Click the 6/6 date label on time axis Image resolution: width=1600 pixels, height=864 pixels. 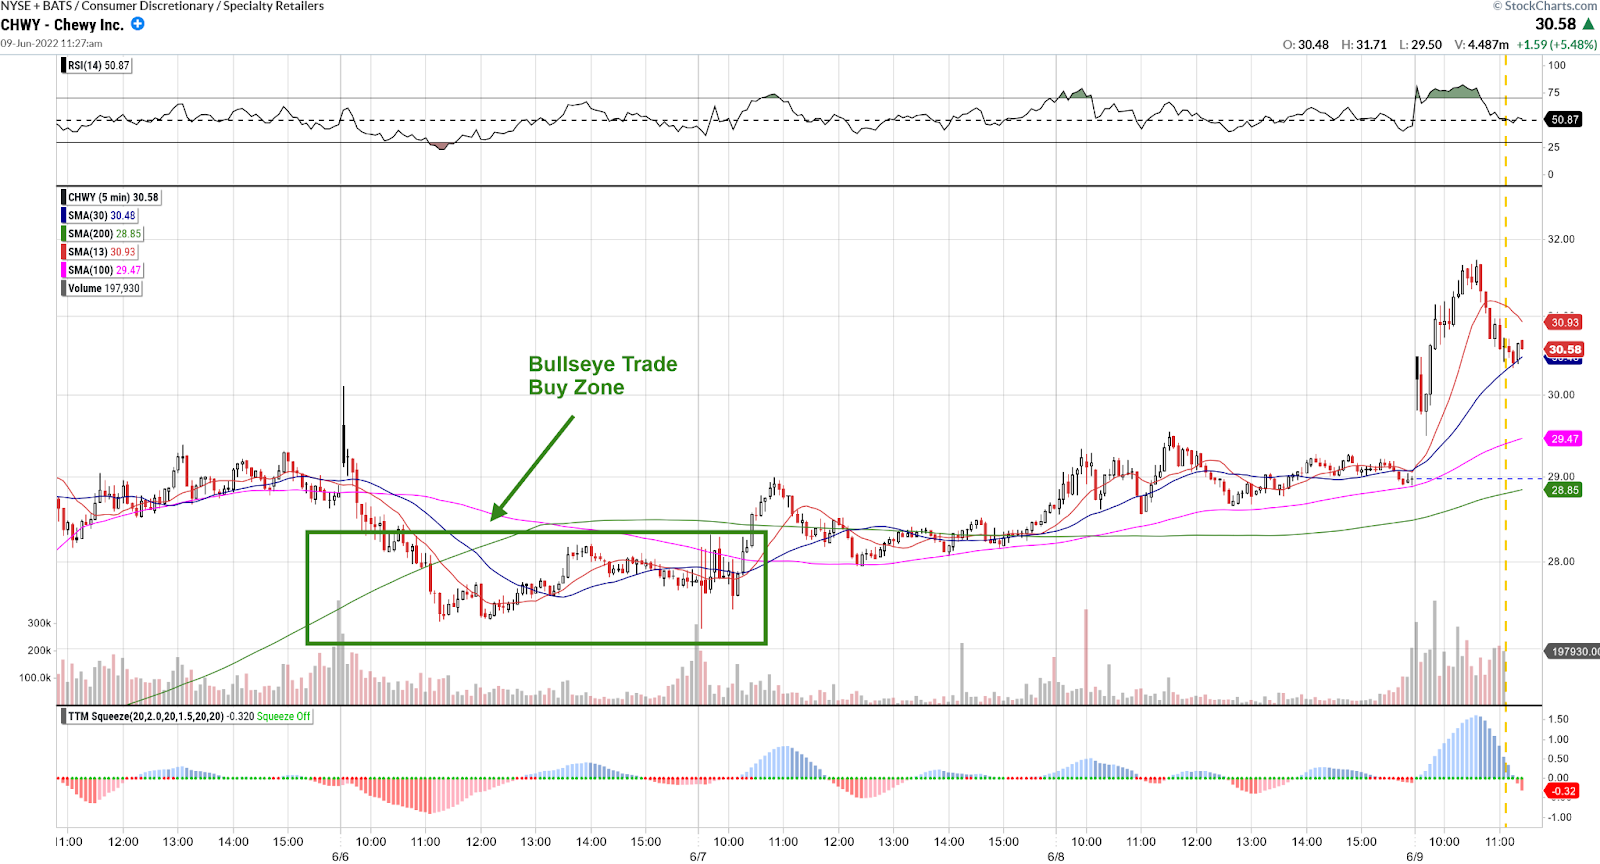(x=340, y=856)
